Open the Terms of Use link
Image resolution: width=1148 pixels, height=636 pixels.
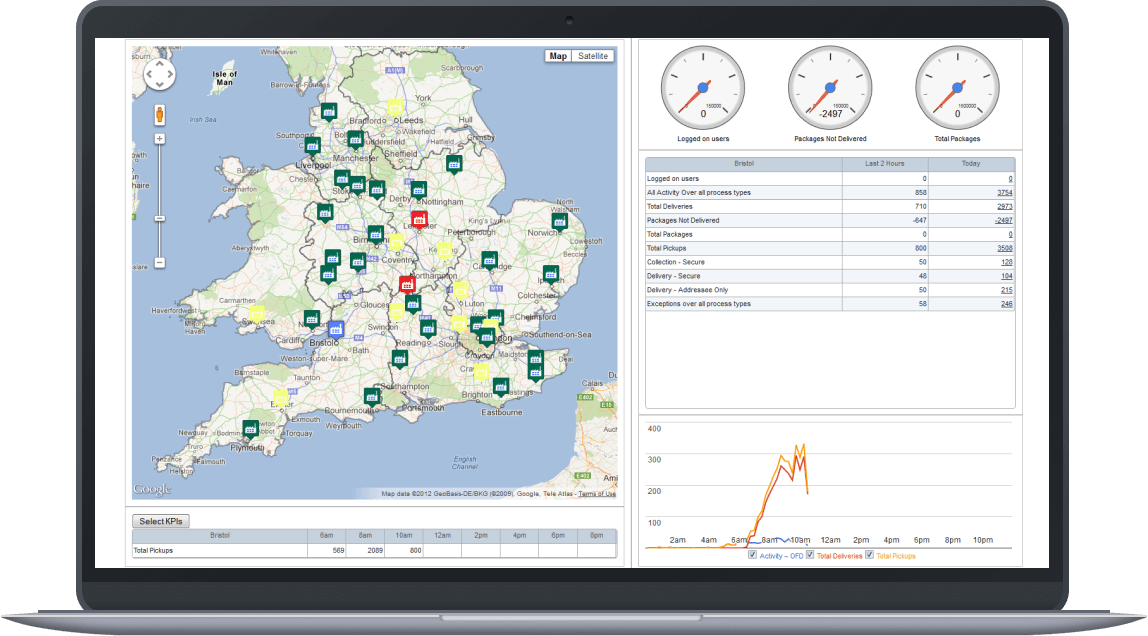pos(596,493)
